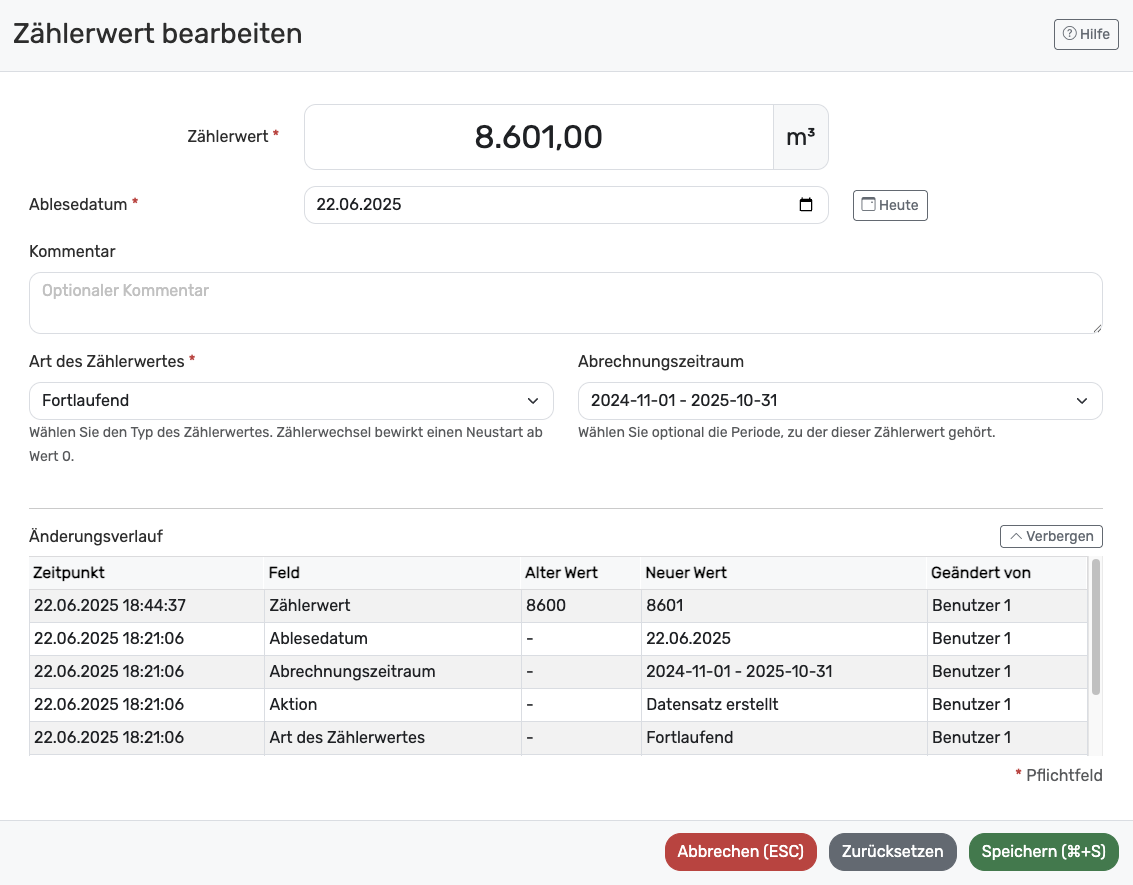The width and height of the screenshot is (1133, 885).
Task: Focus the Ablesedatum date field
Action: point(550,205)
